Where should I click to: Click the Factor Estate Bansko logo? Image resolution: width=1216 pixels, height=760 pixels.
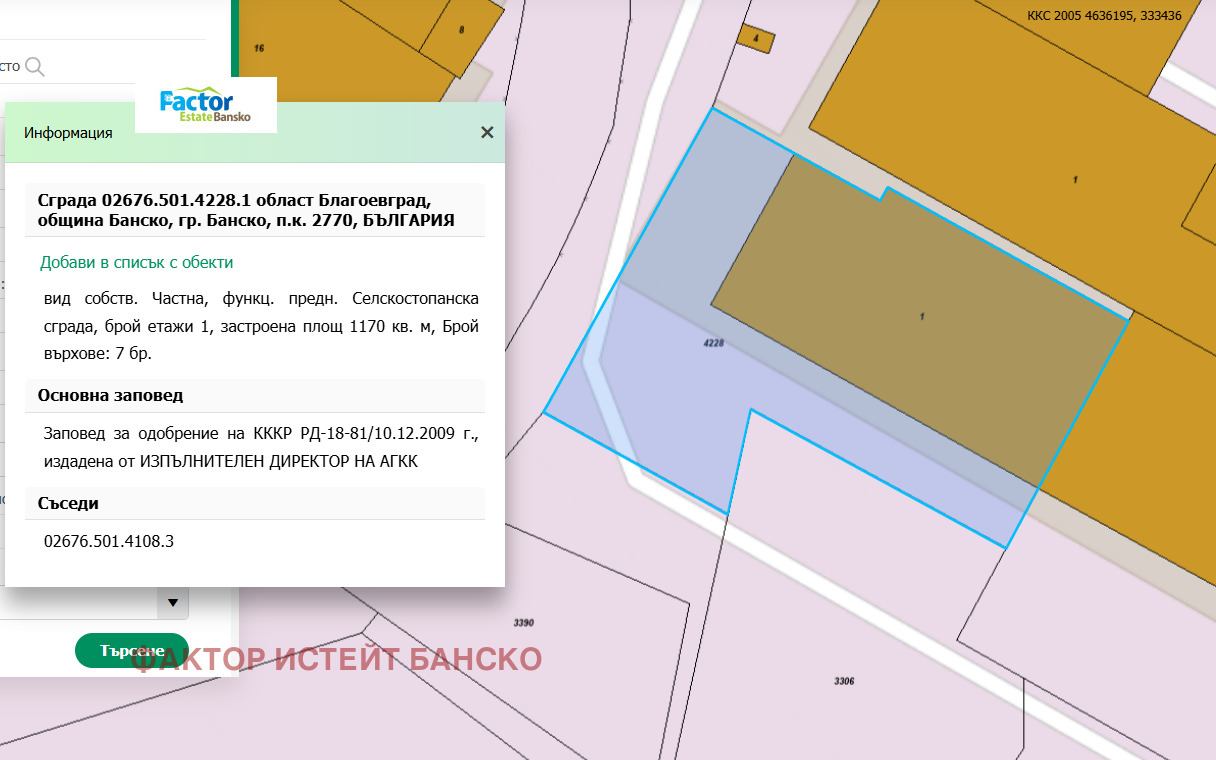click(x=205, y=106)
